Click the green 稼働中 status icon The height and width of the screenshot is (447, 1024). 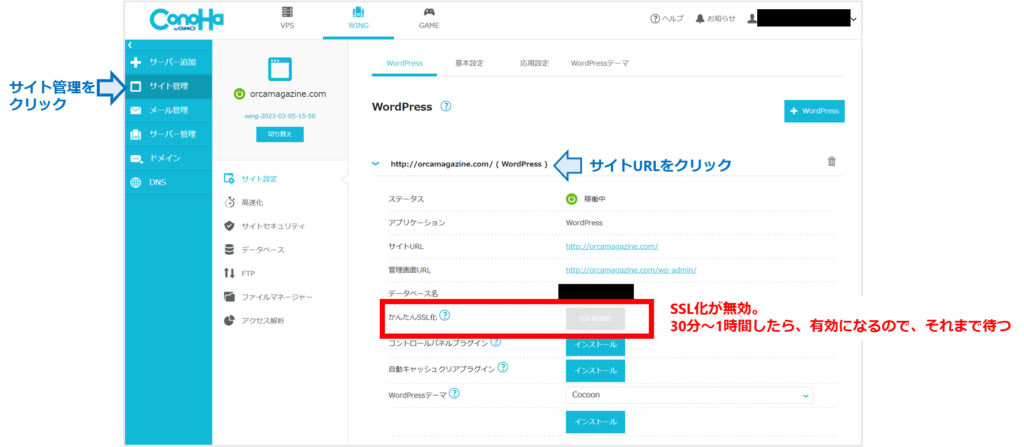tap(571, 199)
